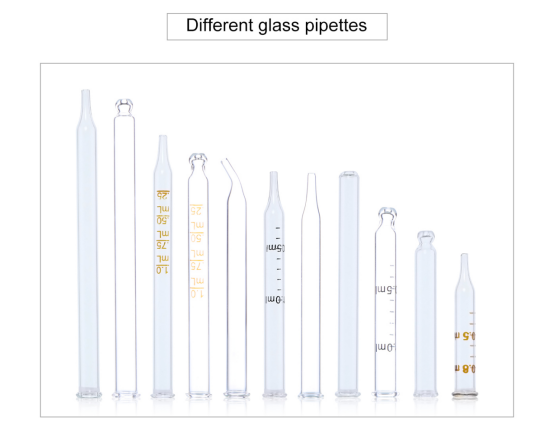Select the bent-tip glass pipette

click(236, 278)
